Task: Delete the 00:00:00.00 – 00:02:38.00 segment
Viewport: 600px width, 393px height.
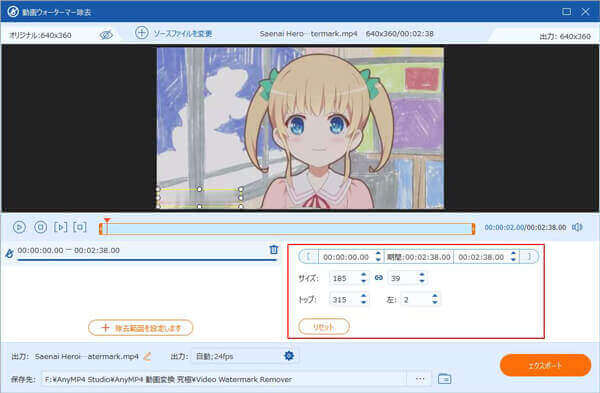Action: click(x=274, y=249)
